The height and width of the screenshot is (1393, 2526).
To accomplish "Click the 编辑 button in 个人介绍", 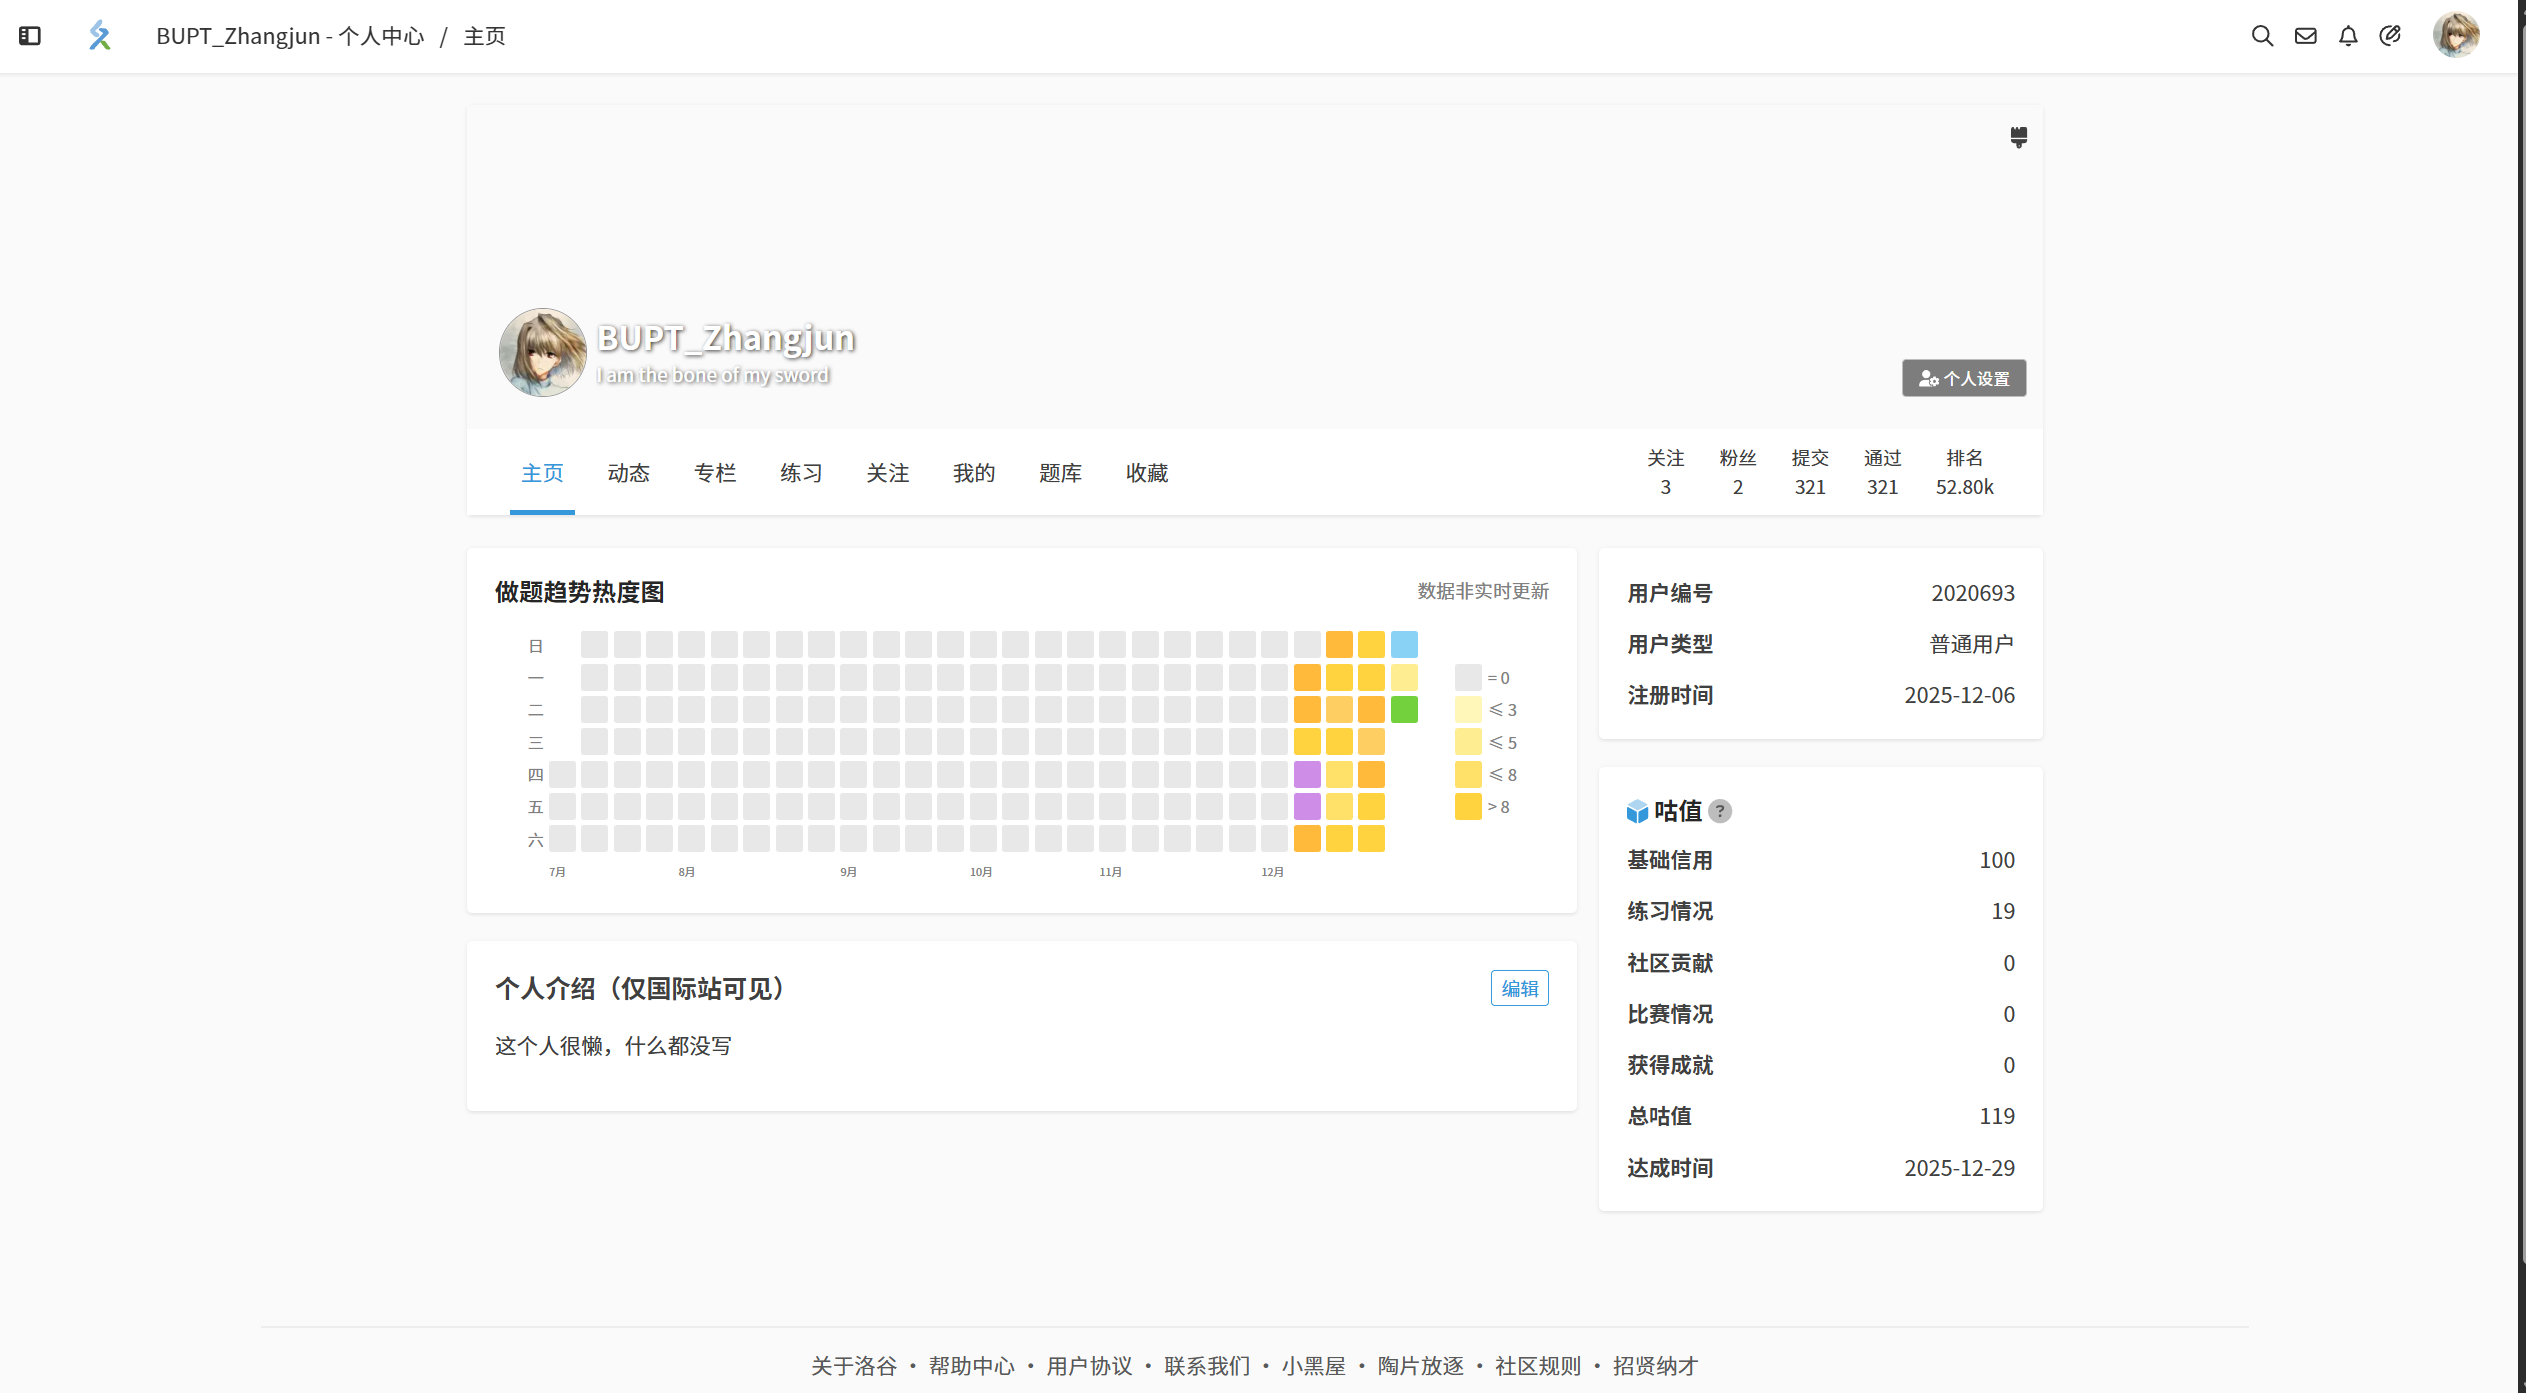I will [1519, 988].
